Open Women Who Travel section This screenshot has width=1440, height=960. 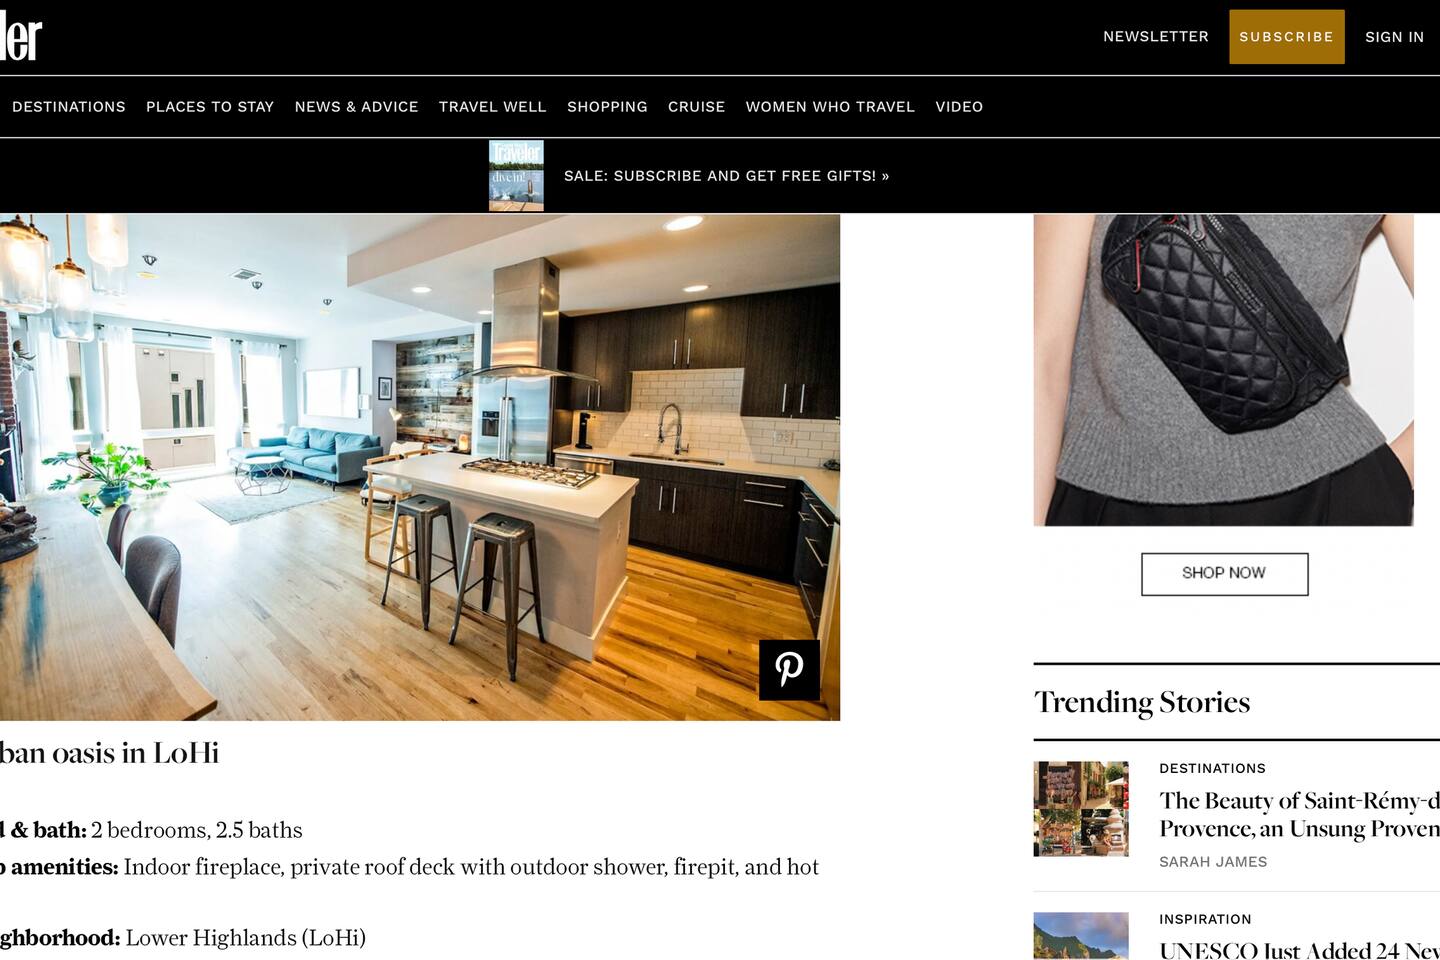pos(830,107)
